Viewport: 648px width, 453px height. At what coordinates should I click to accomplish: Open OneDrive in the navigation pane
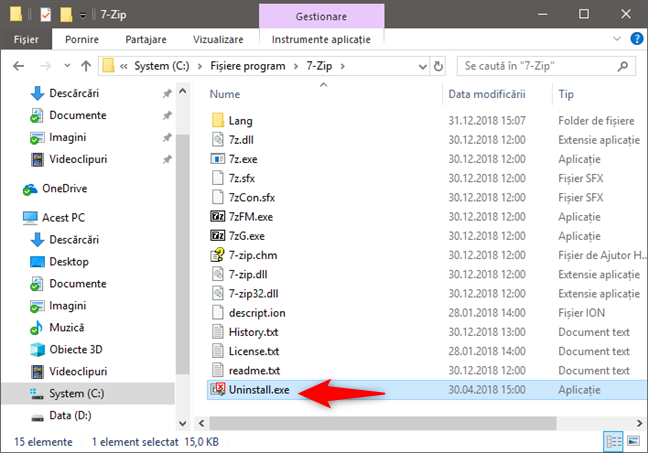click(64, 188)
